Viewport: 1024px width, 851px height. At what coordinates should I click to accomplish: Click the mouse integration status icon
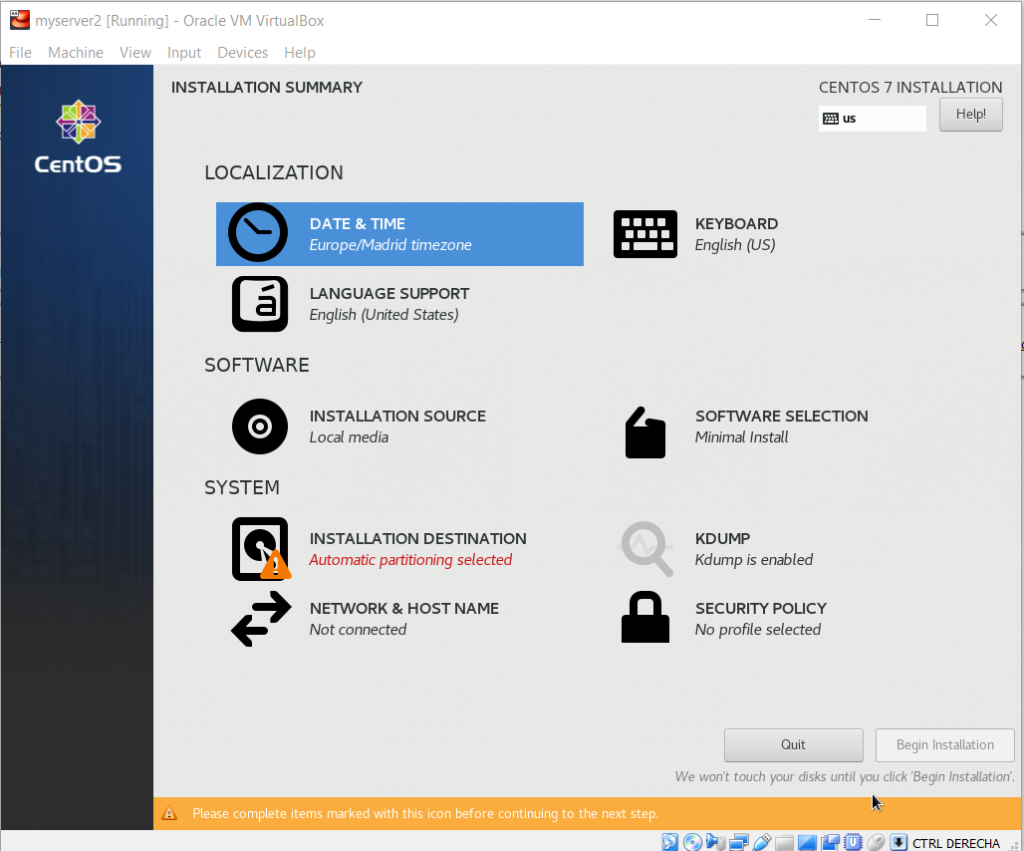coord(876,843)
